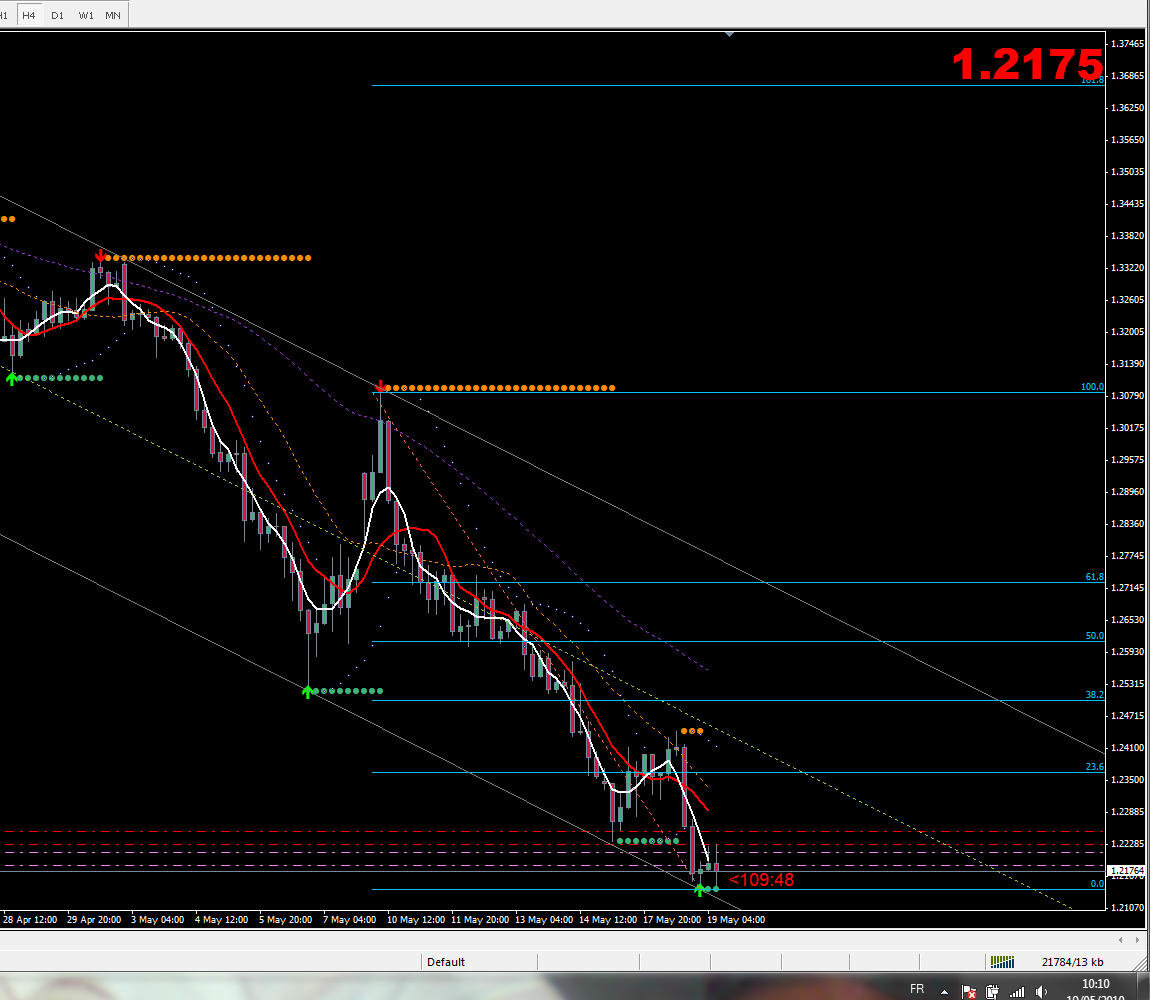The image size is (1150, 1000).
Task: Switch chart to W1 timeframe
Action: pyautogui.click(x=86, y=15)
